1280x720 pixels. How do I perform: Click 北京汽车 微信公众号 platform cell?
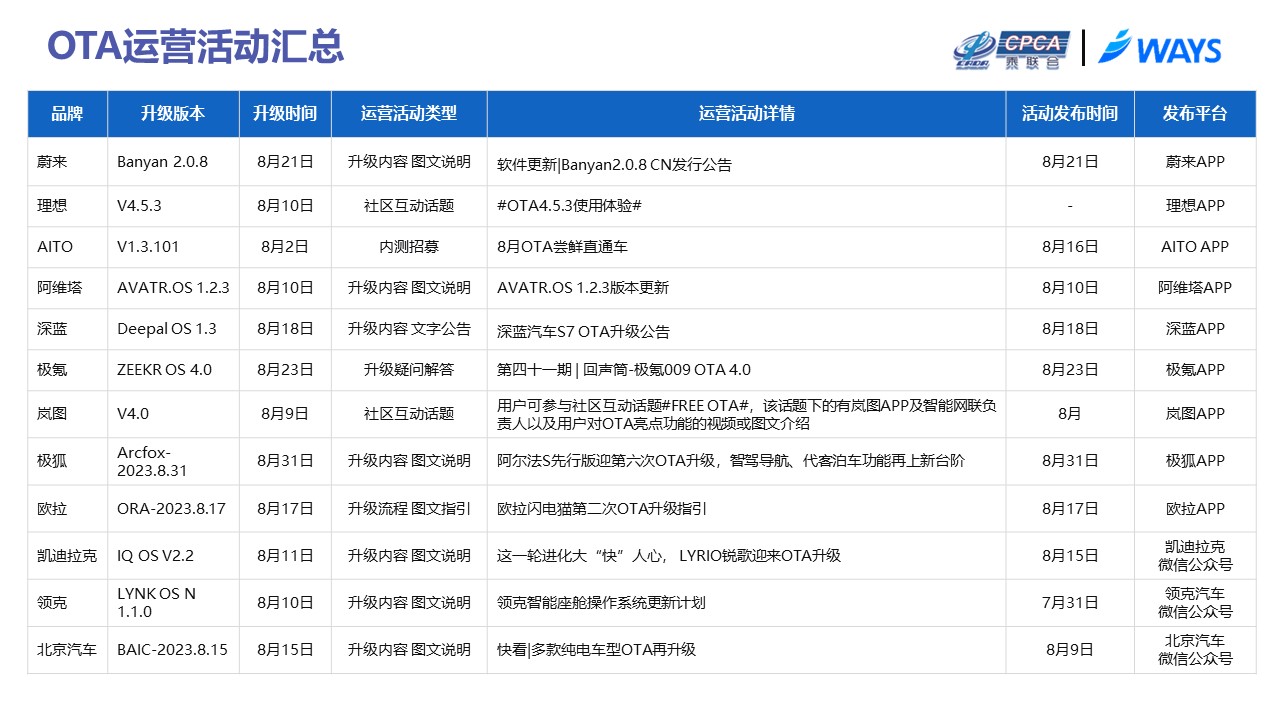click(1195, 650)
